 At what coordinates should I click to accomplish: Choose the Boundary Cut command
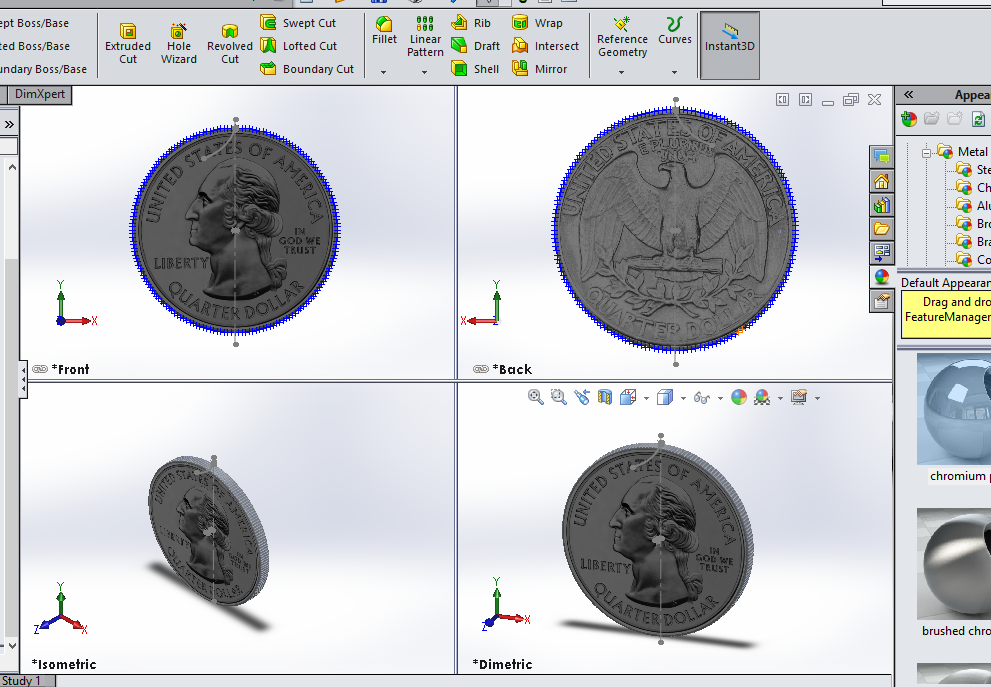[x=307, y=69]
